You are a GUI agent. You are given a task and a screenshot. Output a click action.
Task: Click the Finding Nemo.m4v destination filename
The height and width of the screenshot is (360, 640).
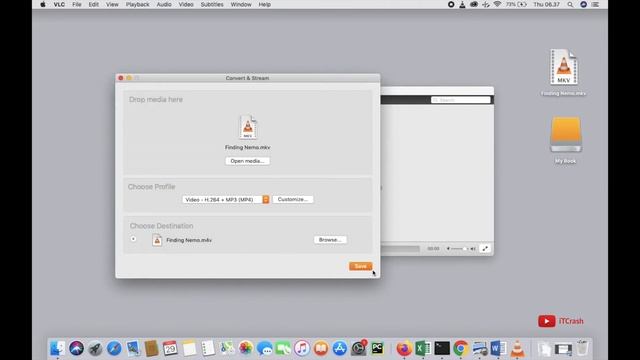[x=189, y=240]
